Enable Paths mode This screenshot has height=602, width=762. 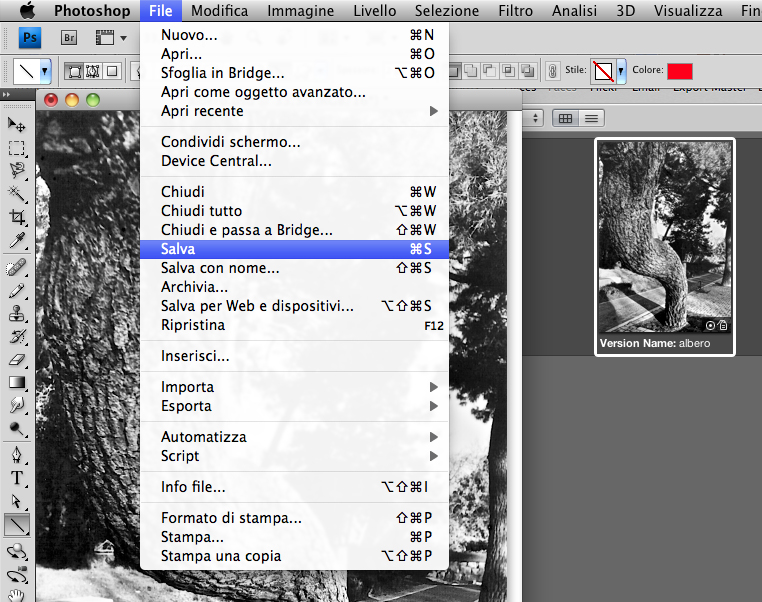click(93, 71)
